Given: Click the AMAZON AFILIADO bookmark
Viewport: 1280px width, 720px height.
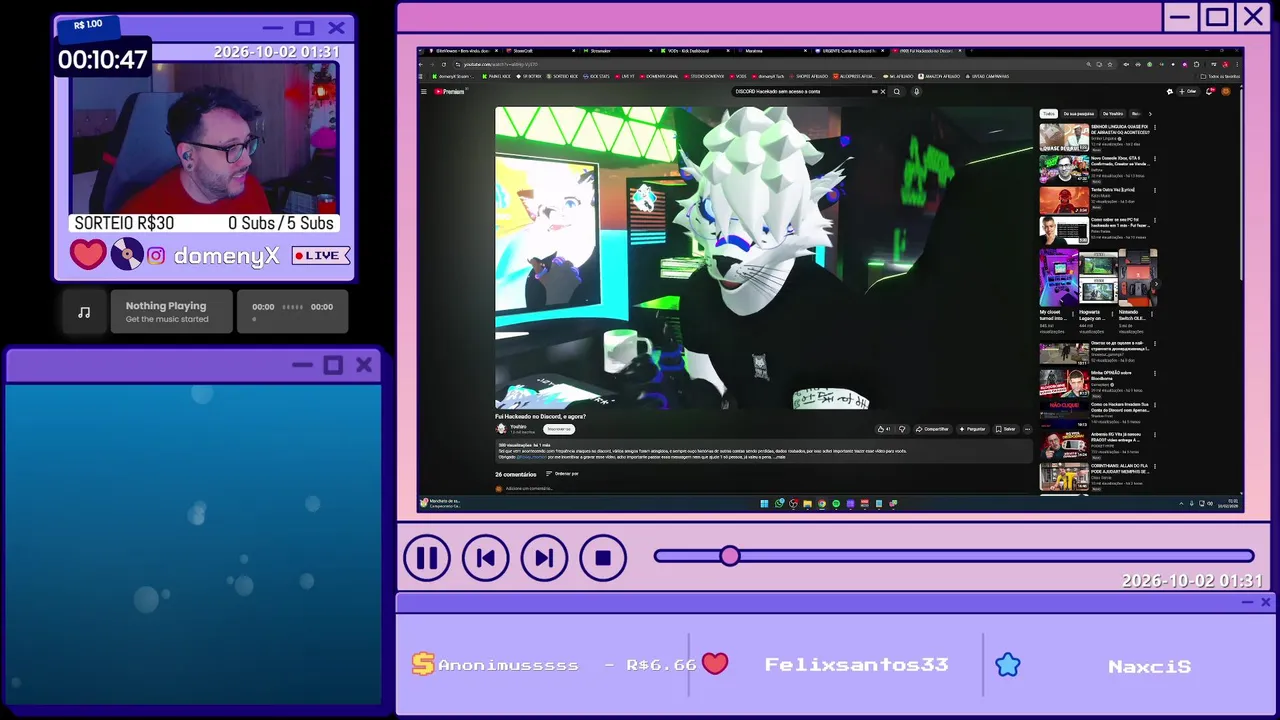Looking at the screenshot, I should pyautogui.click(x=939, y=76).
